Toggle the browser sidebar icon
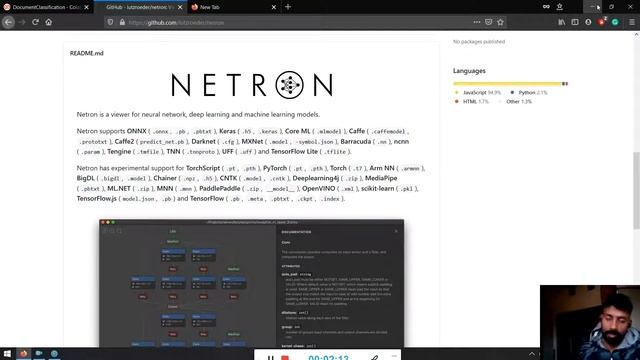 tap(575, 22)
